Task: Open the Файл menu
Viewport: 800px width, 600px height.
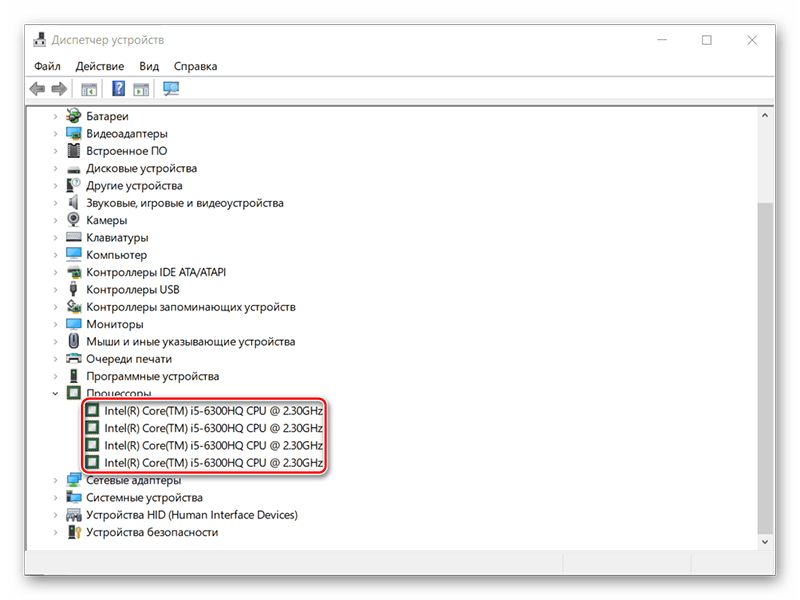Action: [47, 66]
